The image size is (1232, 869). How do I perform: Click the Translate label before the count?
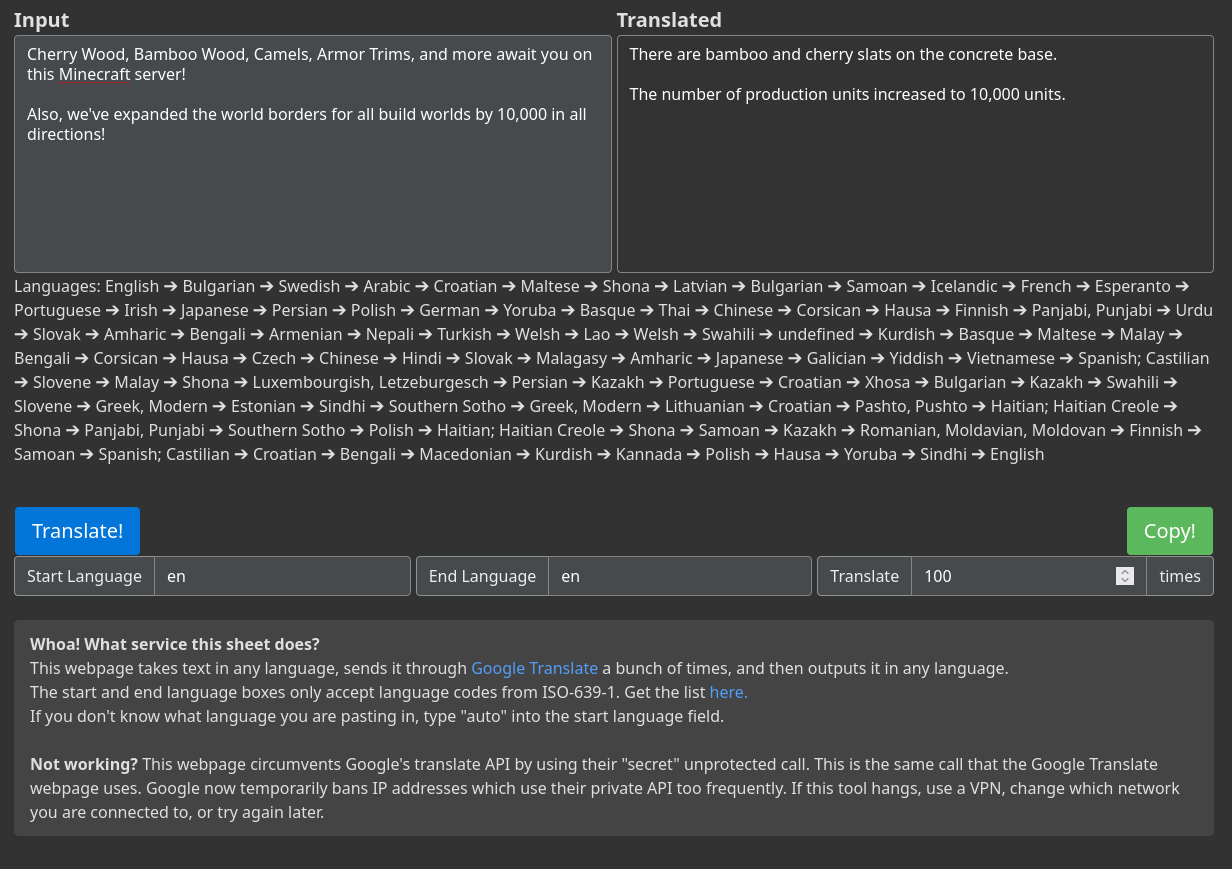(864, 576)
